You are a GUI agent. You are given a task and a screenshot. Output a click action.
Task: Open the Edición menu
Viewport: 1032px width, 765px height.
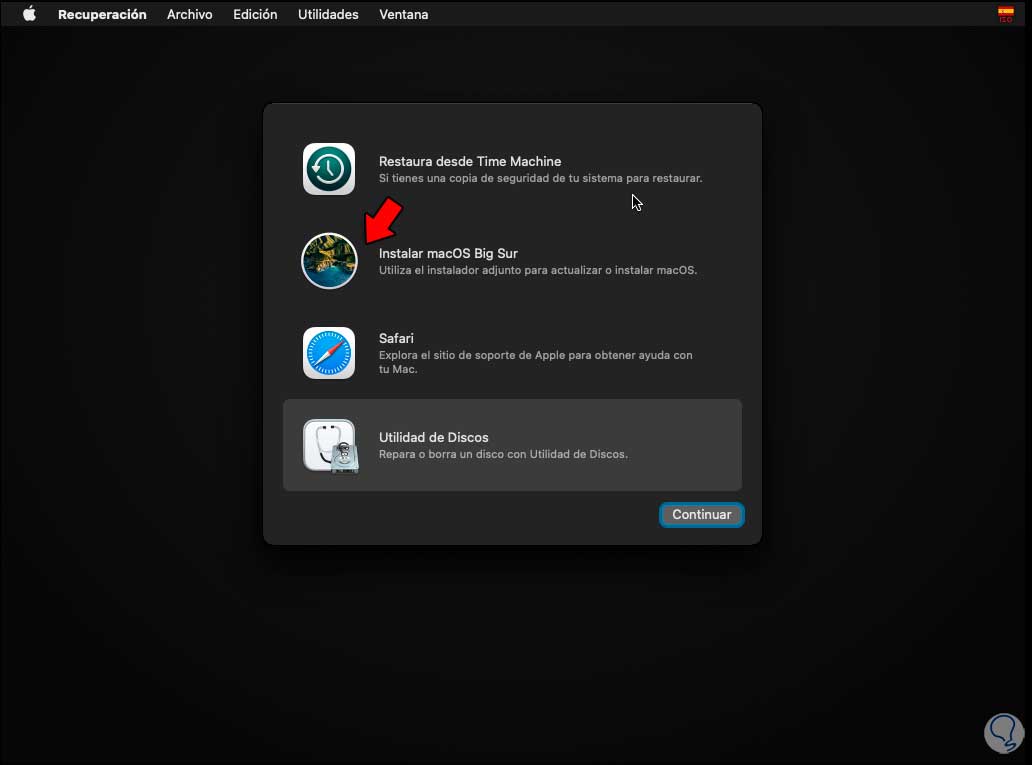(255, 14)
